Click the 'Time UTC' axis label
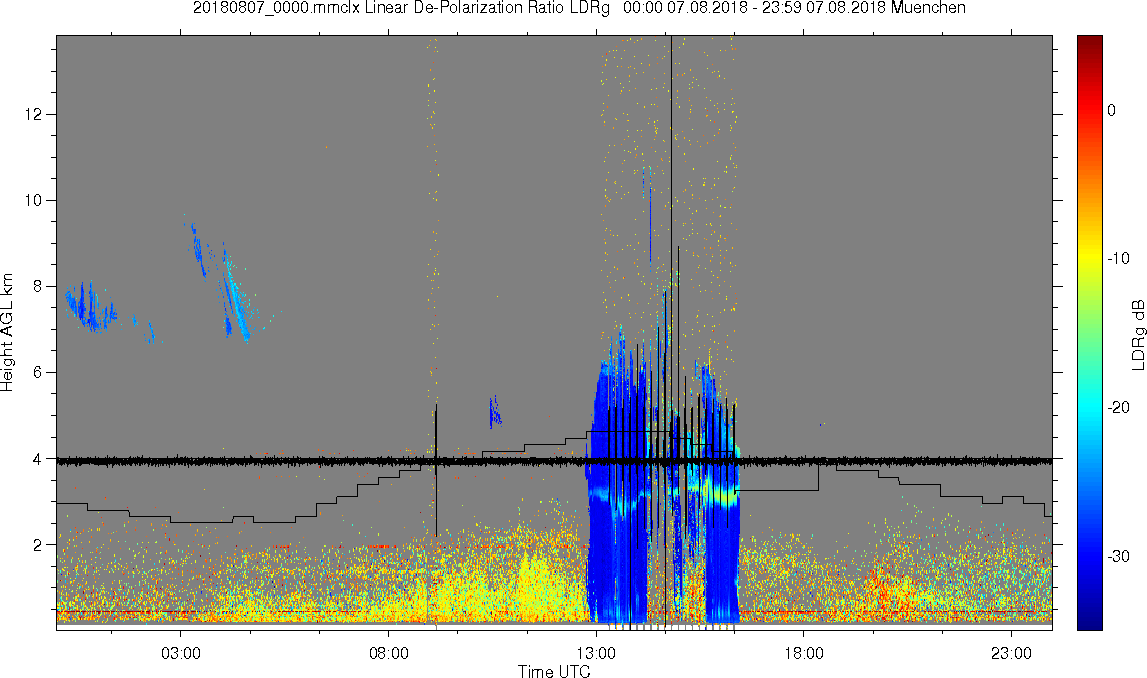The width and height of the screenshot is (1147, 678). tap(554, 671)
